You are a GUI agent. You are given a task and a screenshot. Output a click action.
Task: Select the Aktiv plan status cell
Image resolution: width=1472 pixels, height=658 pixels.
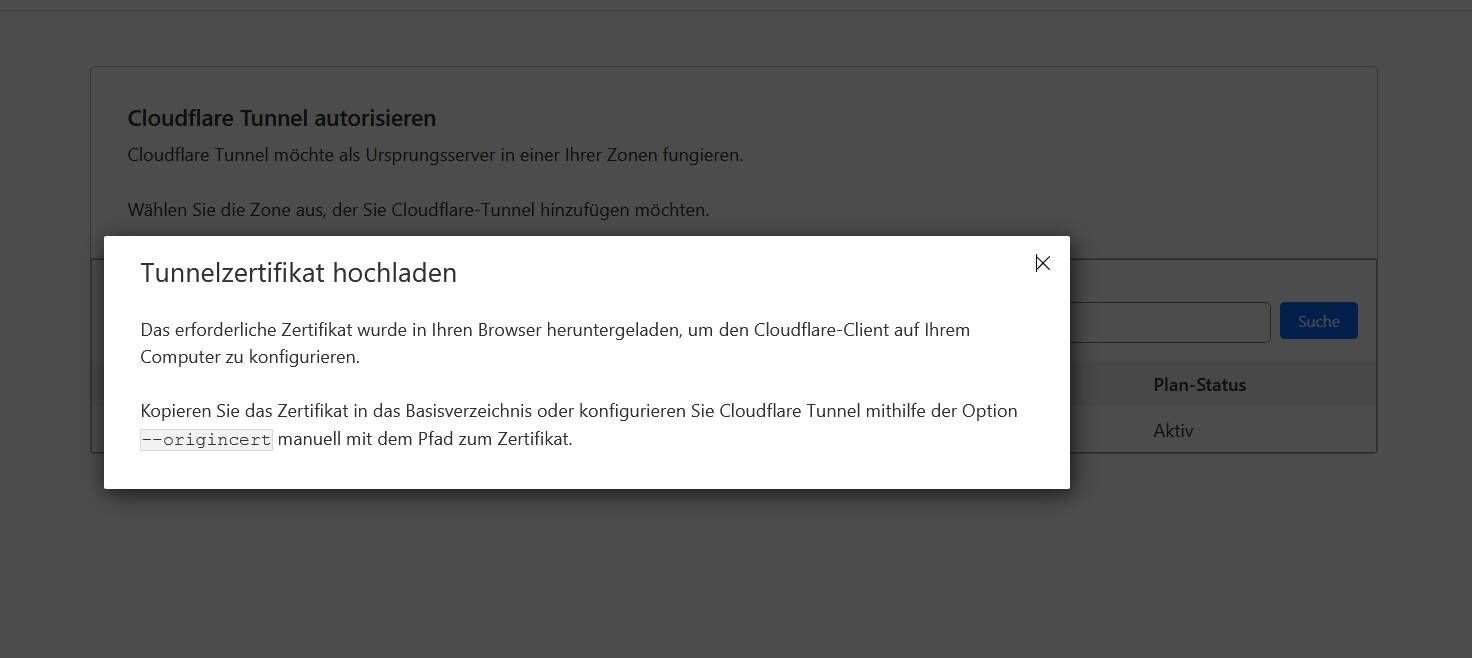(x=1173, y=431)
